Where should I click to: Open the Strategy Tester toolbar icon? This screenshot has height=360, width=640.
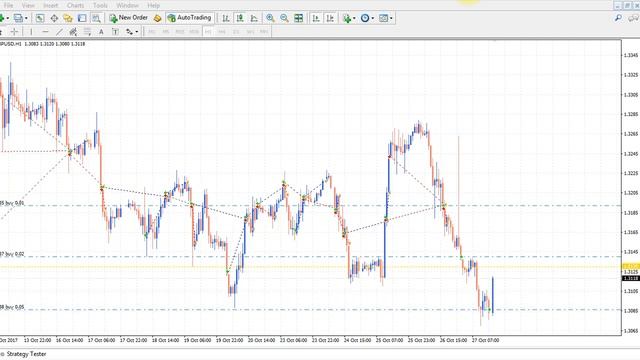tap(96, 18)
